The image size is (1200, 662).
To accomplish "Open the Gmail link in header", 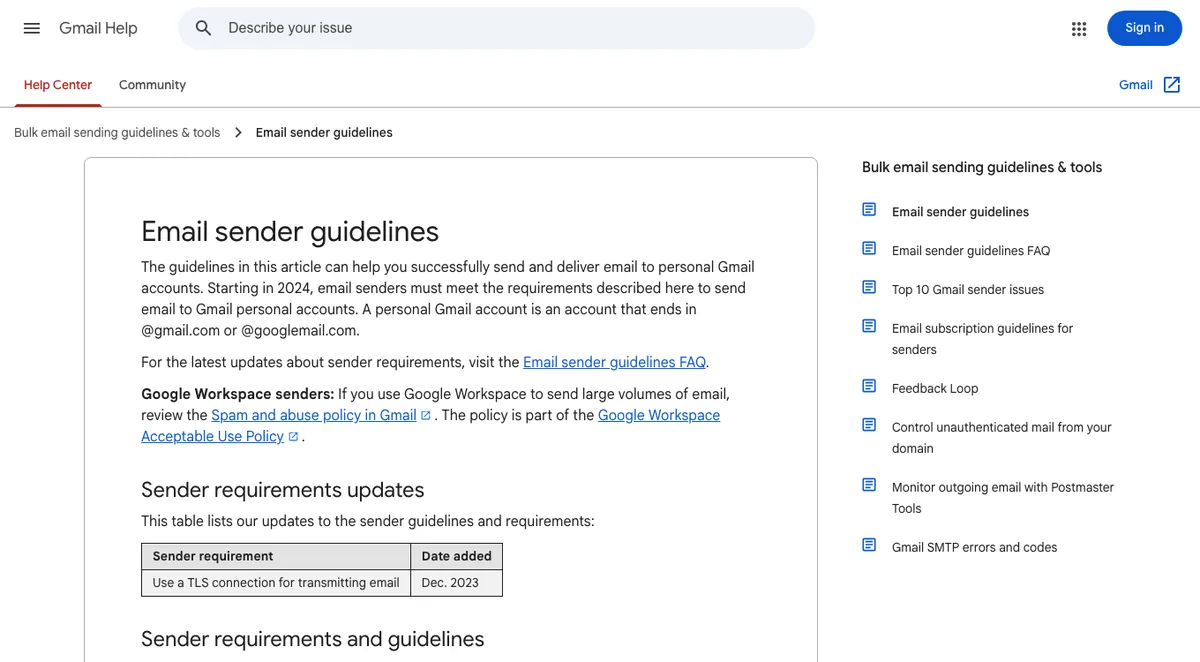I will pyautogui.click(x=1136, y=85).
